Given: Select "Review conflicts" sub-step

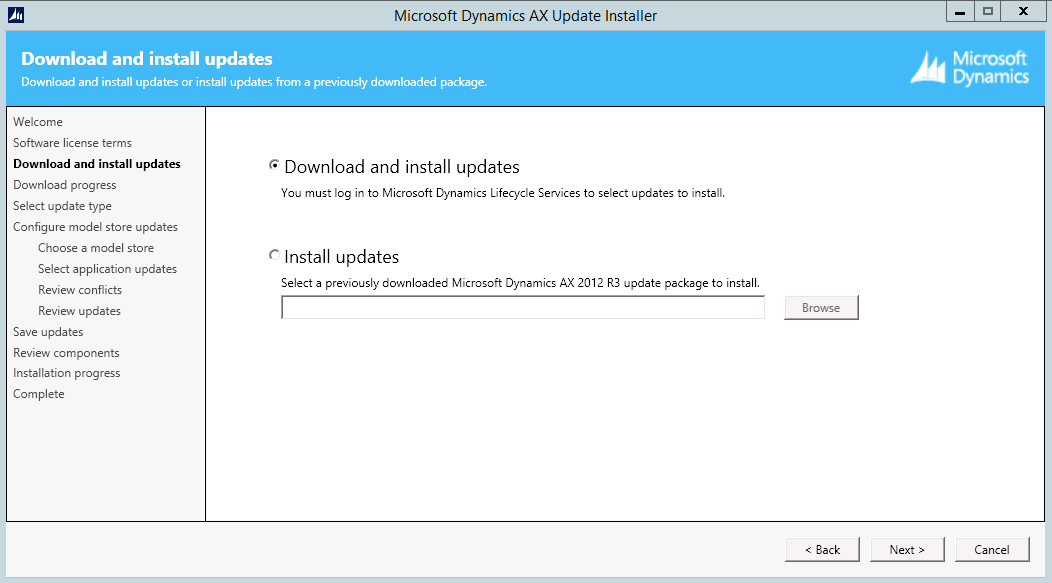Looking at the screenshot, I should pos(80,290).
